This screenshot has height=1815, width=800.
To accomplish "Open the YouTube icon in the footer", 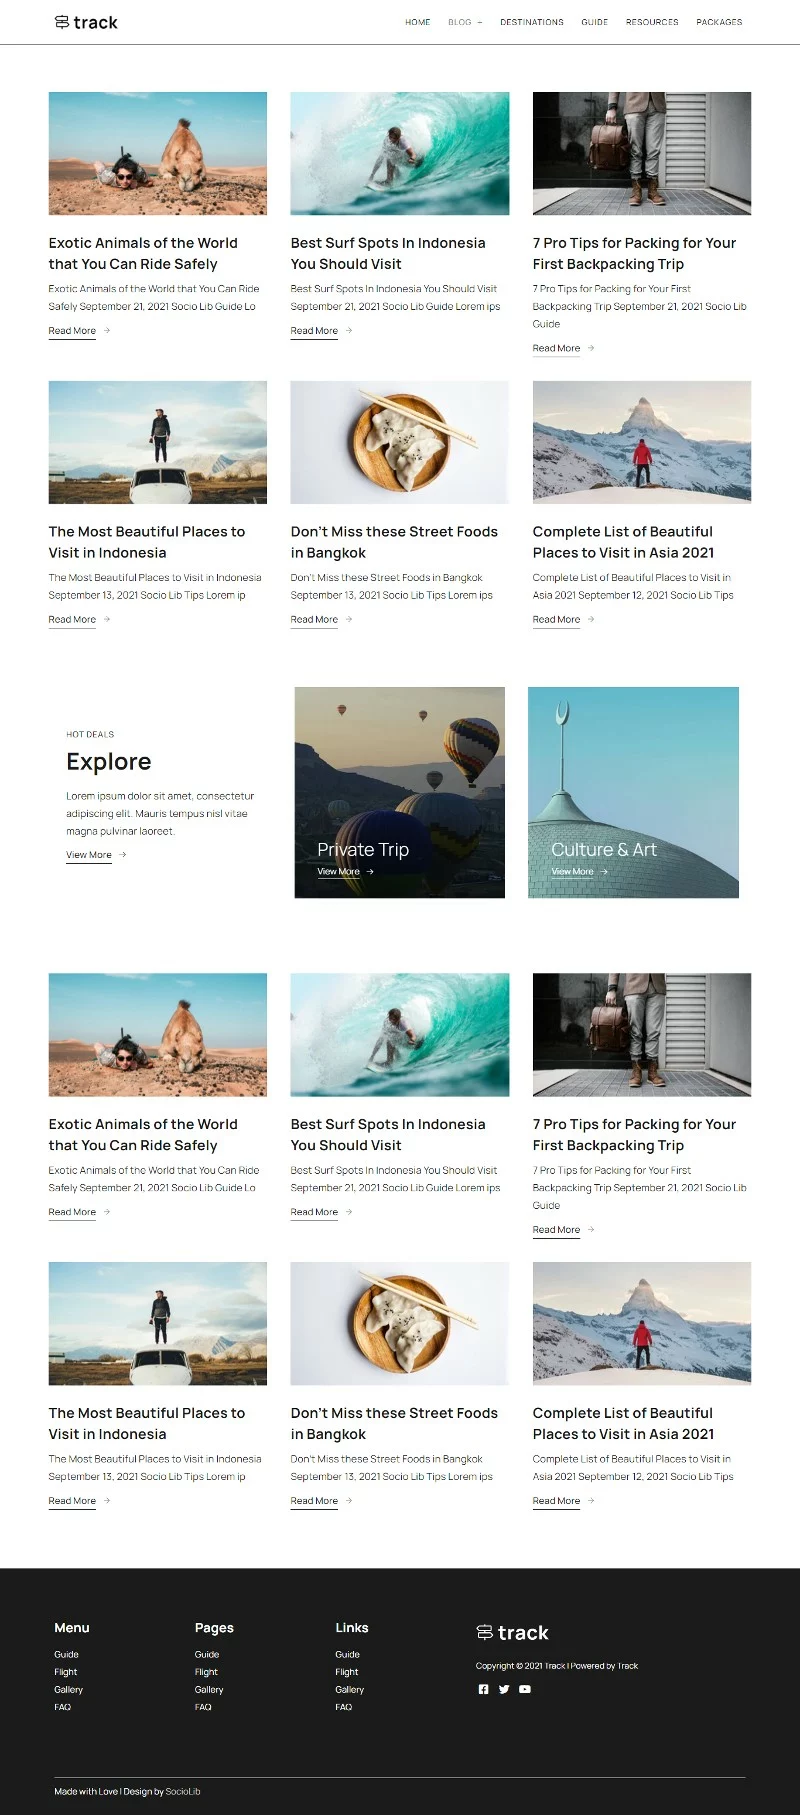I will pos(525,1689).
